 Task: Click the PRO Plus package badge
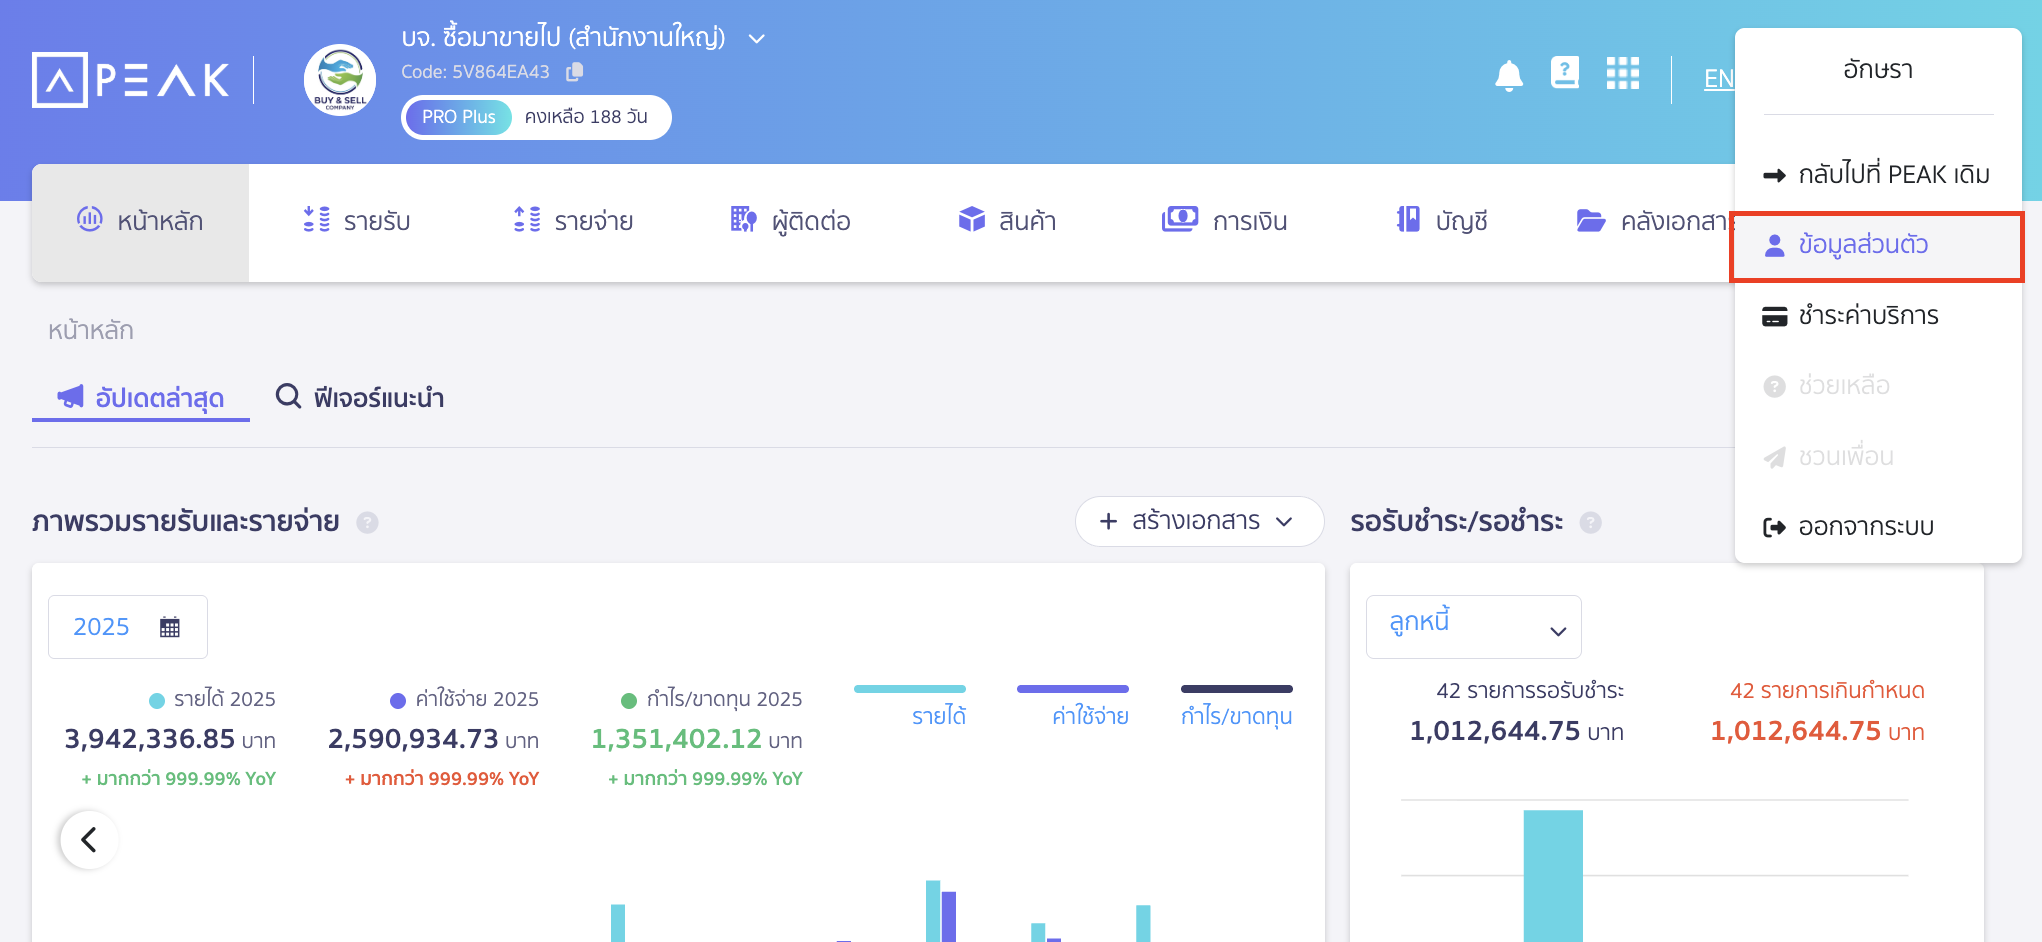click(459, 117)
